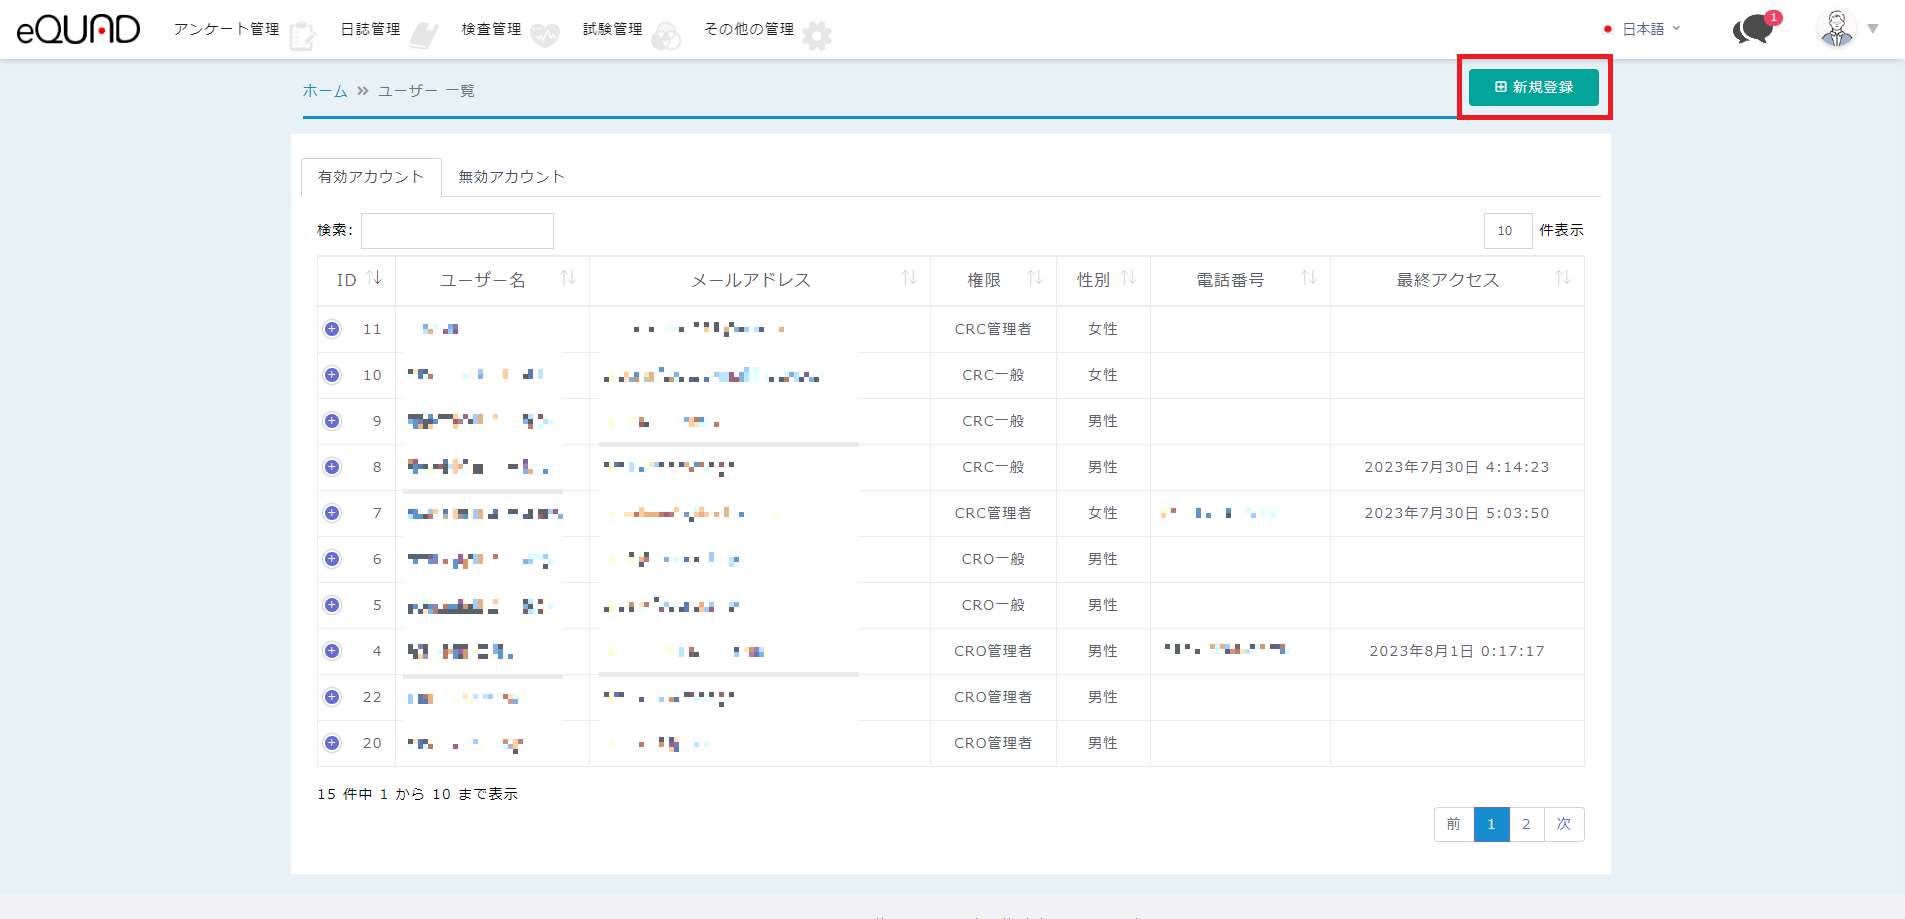Sort by 電話番号 column arrows
The image size is (1905, 919).
tap(1308, 278)
